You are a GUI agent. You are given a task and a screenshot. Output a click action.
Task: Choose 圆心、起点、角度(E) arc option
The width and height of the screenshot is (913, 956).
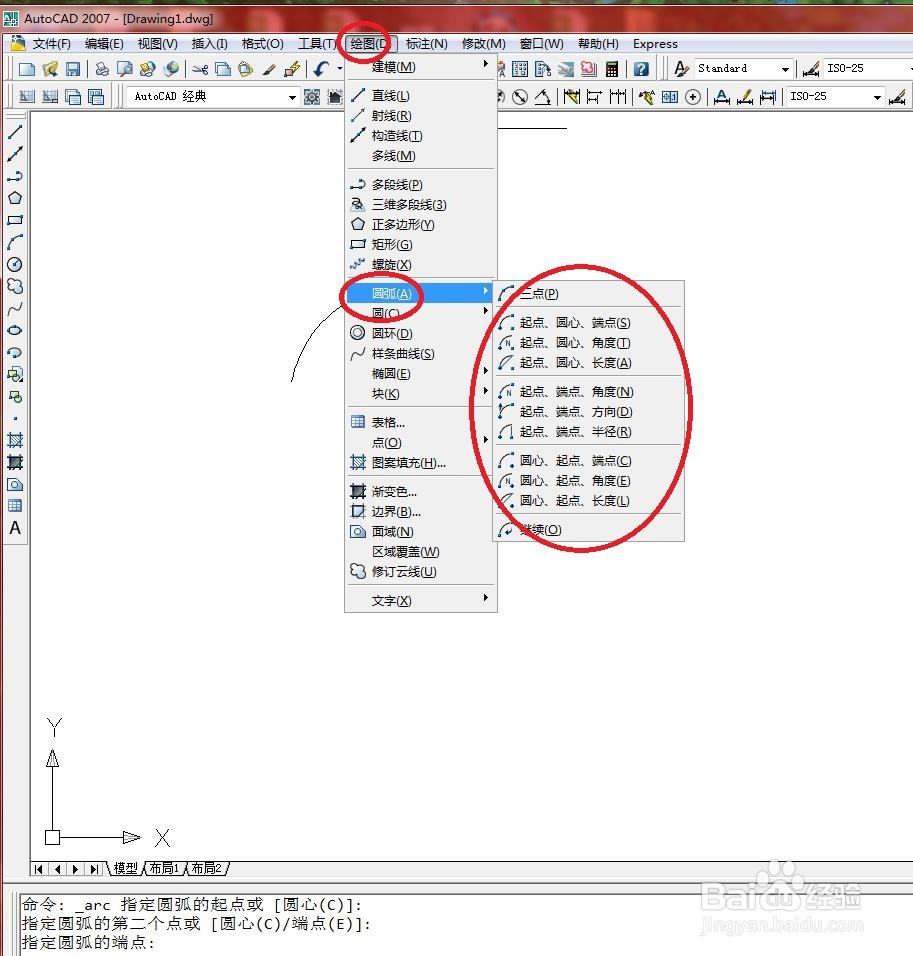tap(589, 481)
